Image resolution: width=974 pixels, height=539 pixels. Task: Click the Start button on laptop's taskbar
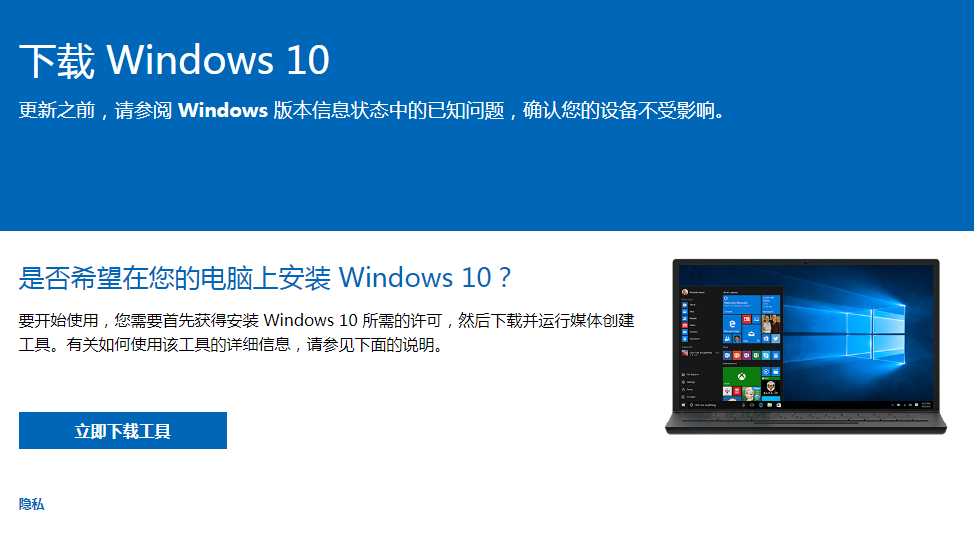pos(683,405)
